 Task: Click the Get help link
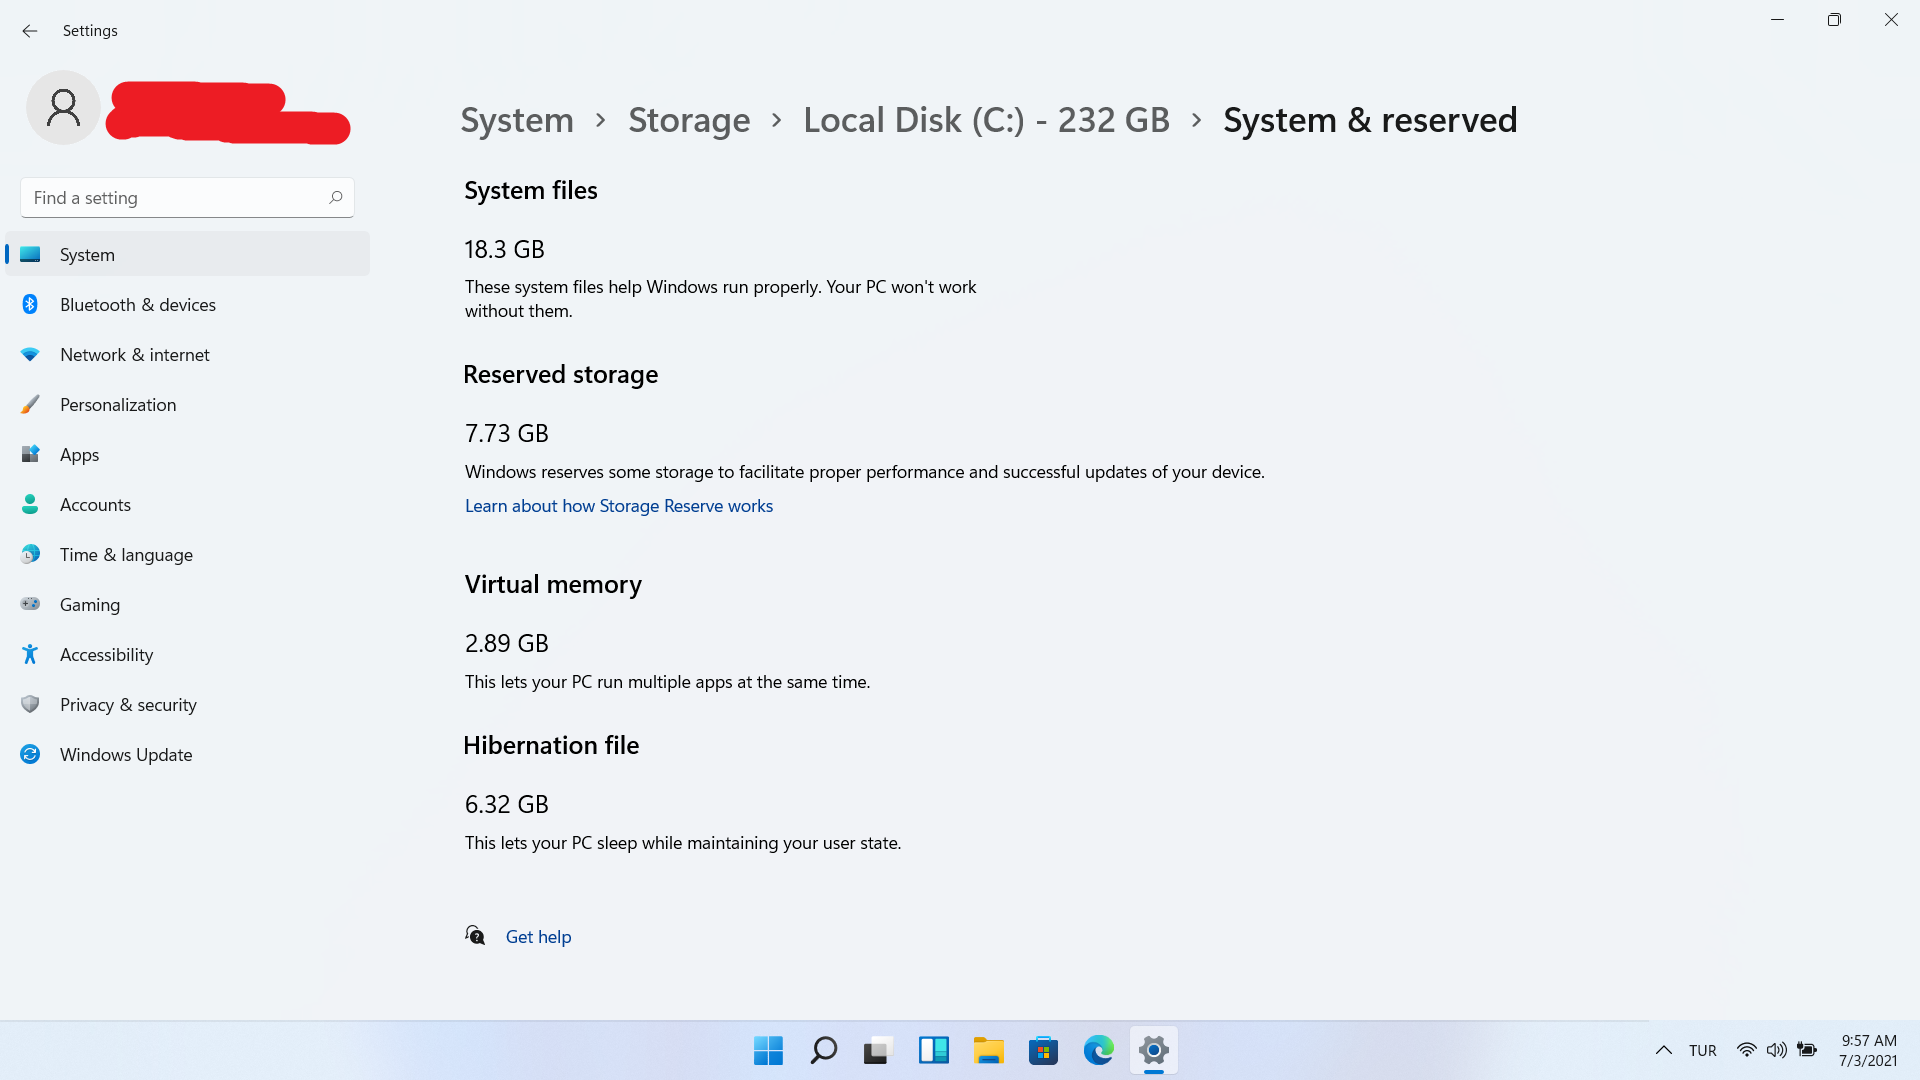[538, 937]
